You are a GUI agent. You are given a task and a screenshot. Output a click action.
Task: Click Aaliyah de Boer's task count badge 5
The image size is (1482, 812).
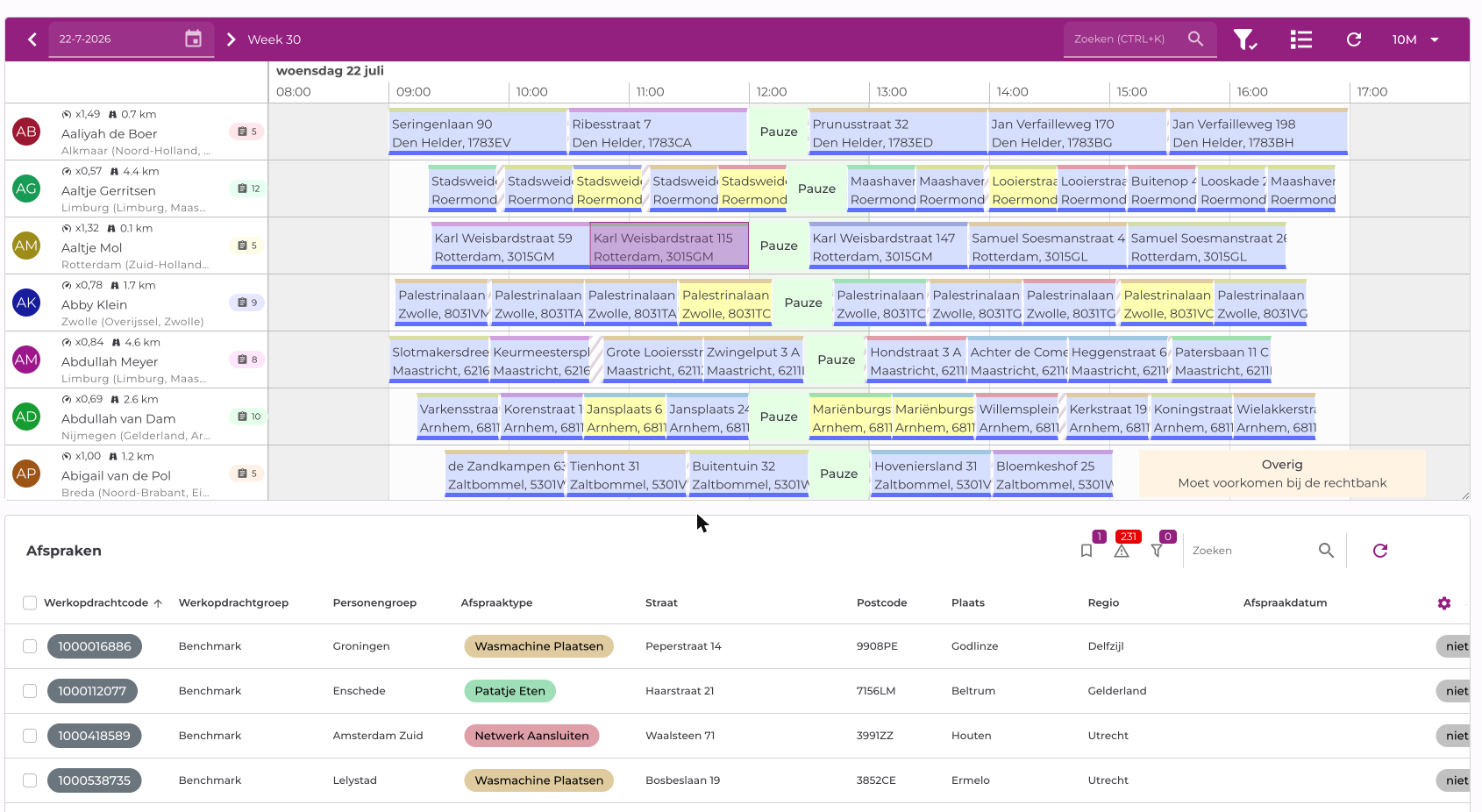(x=246, y=131)
